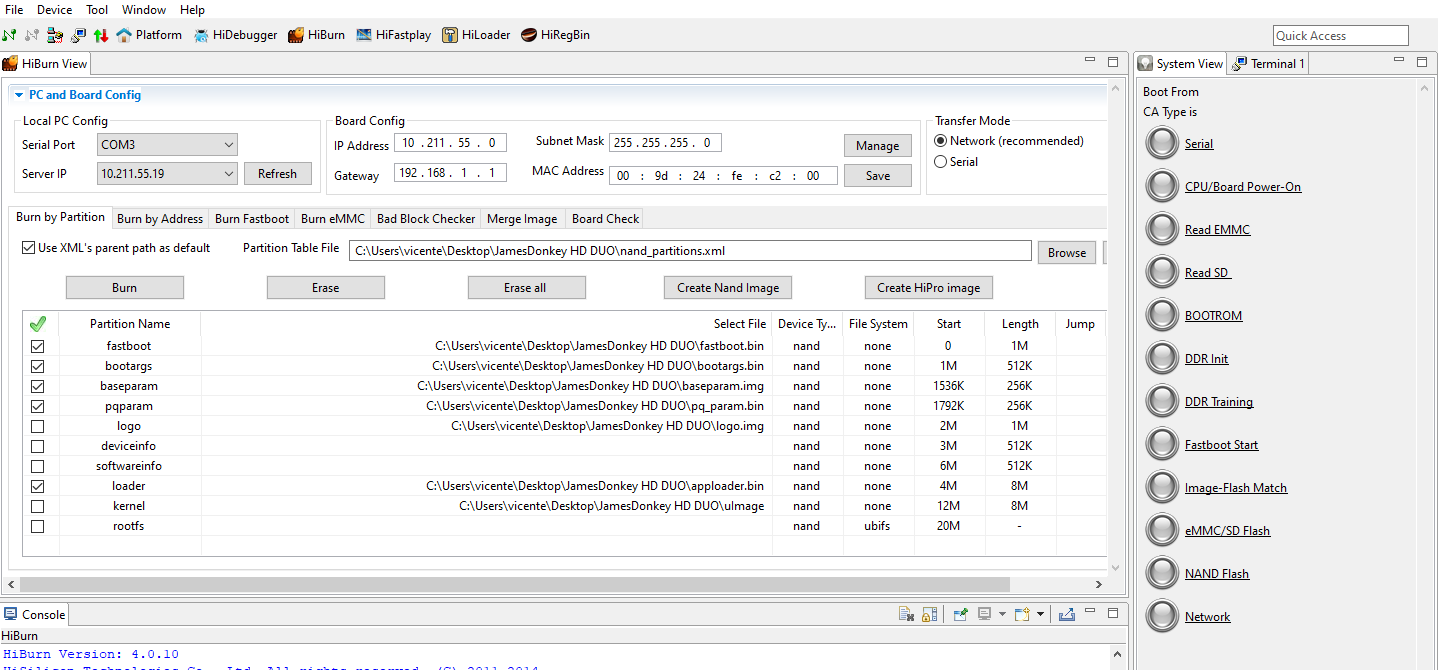The image size is (1438, 670).
Task: Check the logo partition checkbox
Action: tap(38, 426)
